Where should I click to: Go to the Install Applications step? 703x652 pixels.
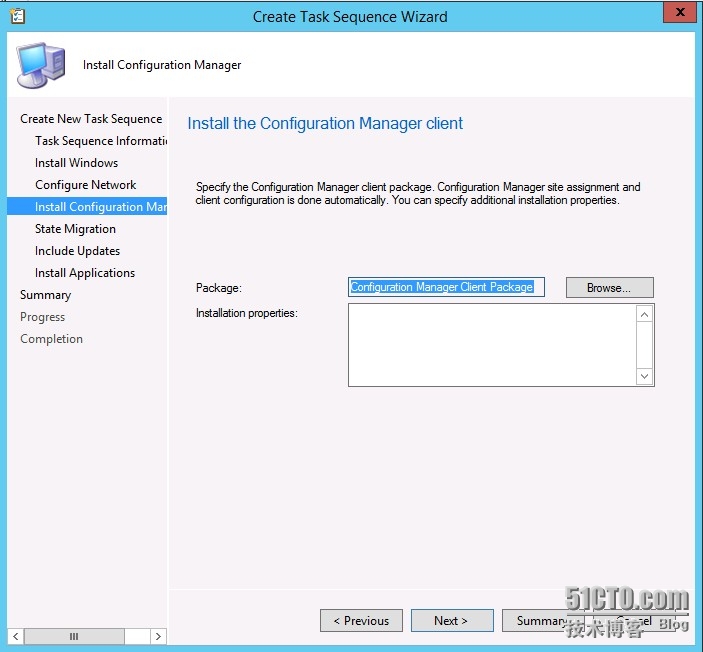[x=85, y=273]
